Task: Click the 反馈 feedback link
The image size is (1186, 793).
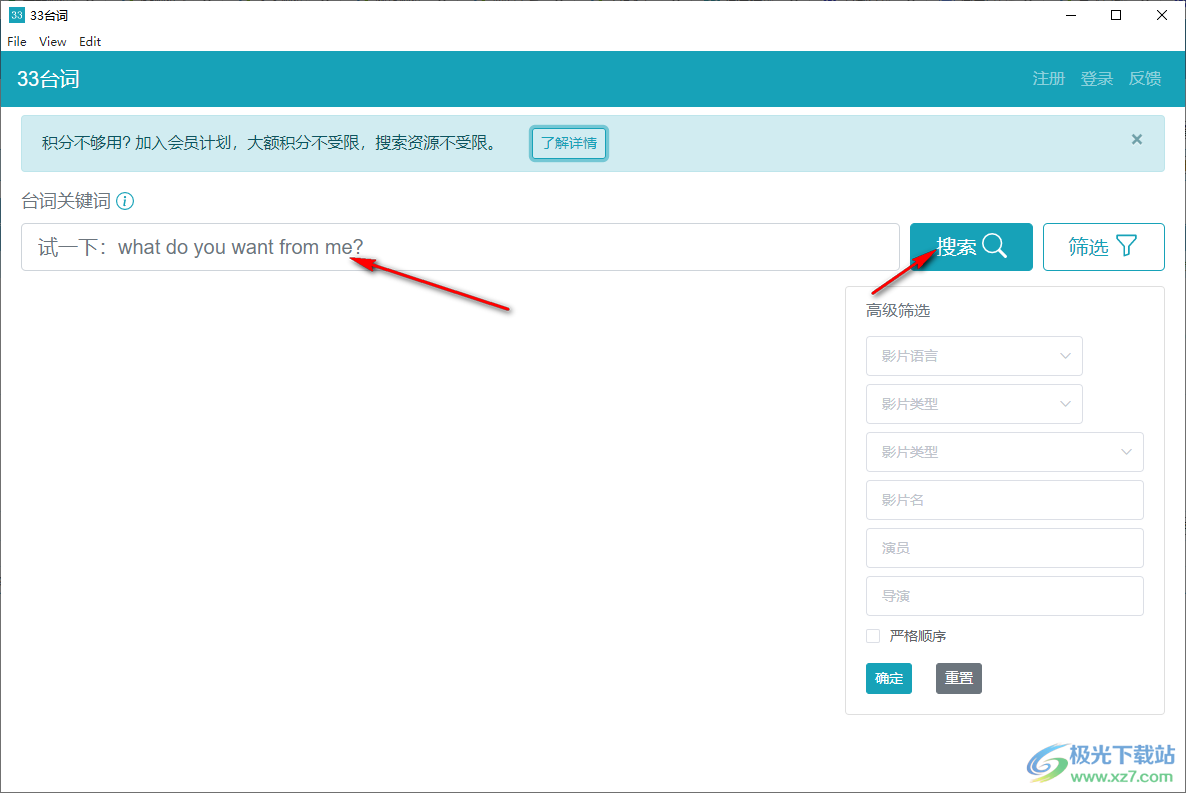Action: click(x=1144, y=79)
